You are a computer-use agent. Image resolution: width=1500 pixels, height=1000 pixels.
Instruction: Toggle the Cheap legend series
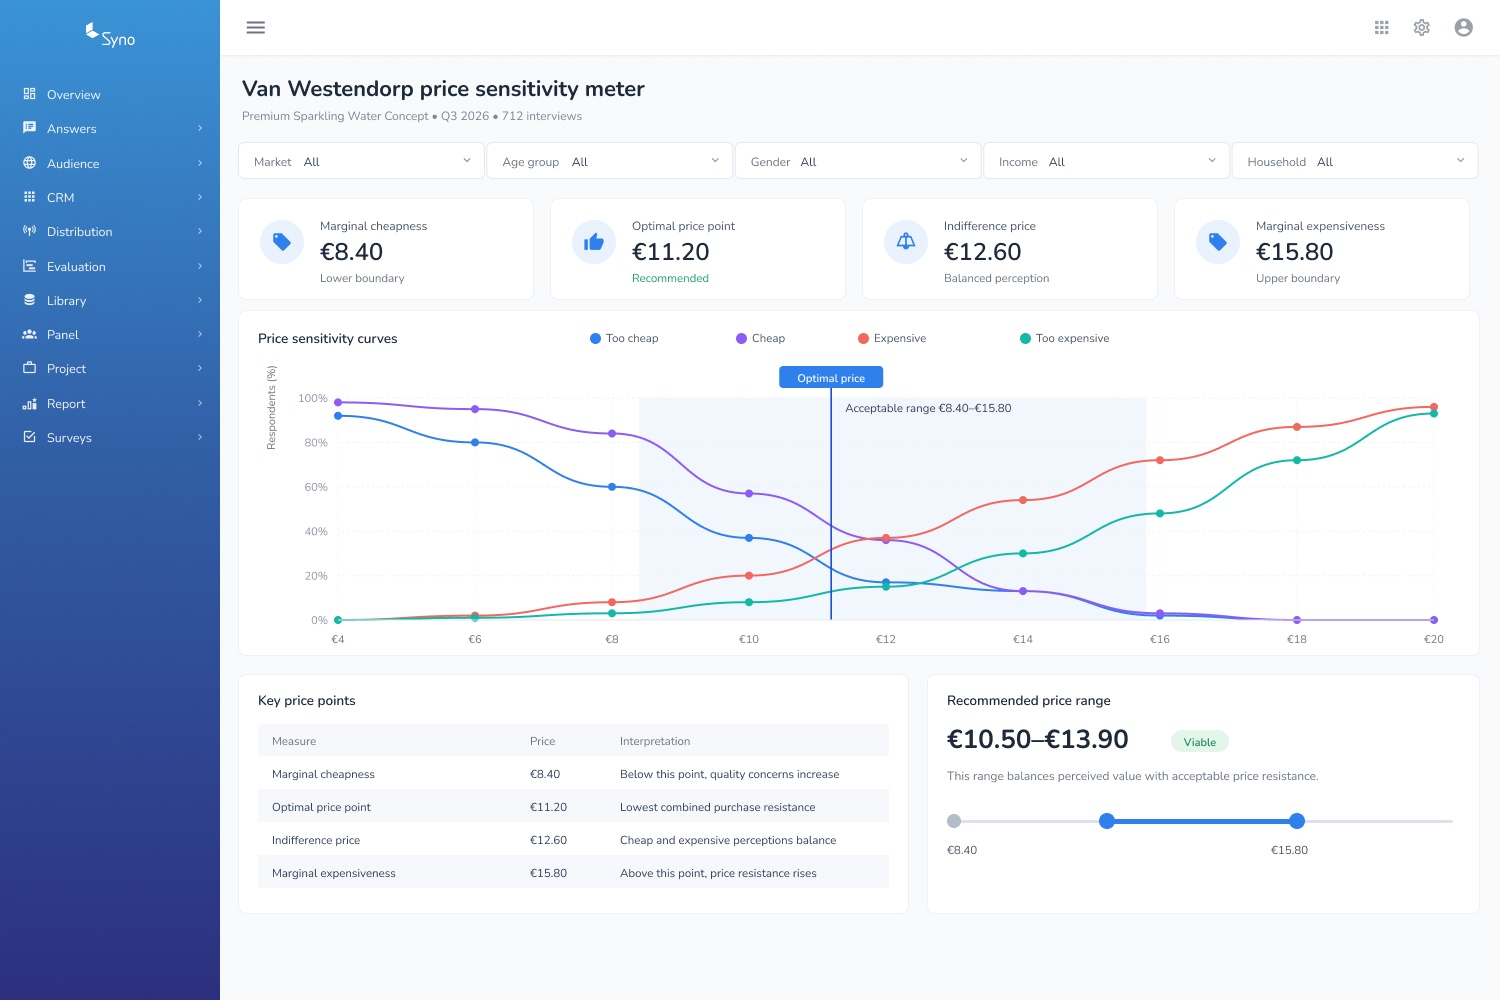[760, 338]
